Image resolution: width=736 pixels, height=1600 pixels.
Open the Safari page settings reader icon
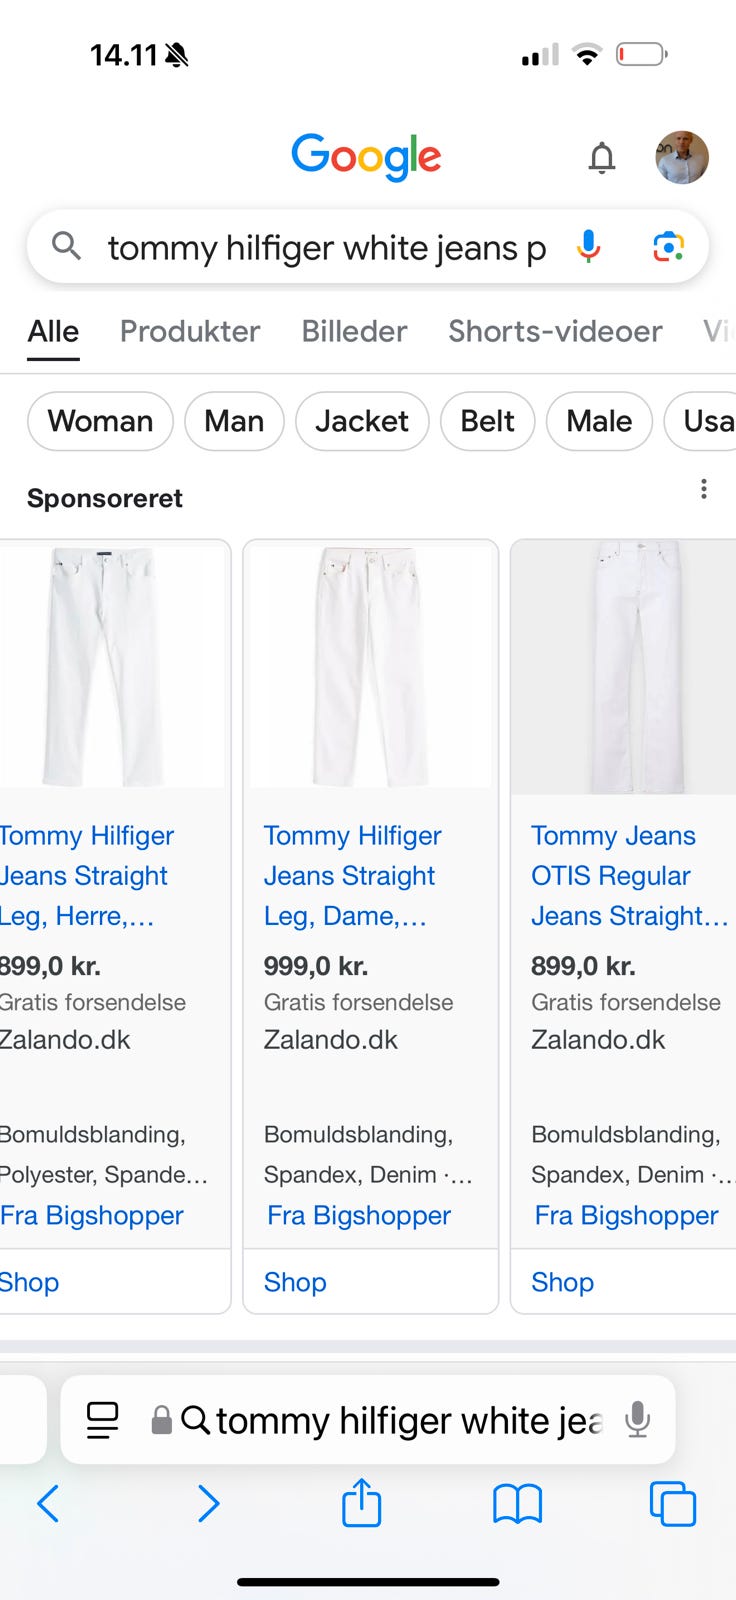pyautogui.click(x=102, y=1420)
